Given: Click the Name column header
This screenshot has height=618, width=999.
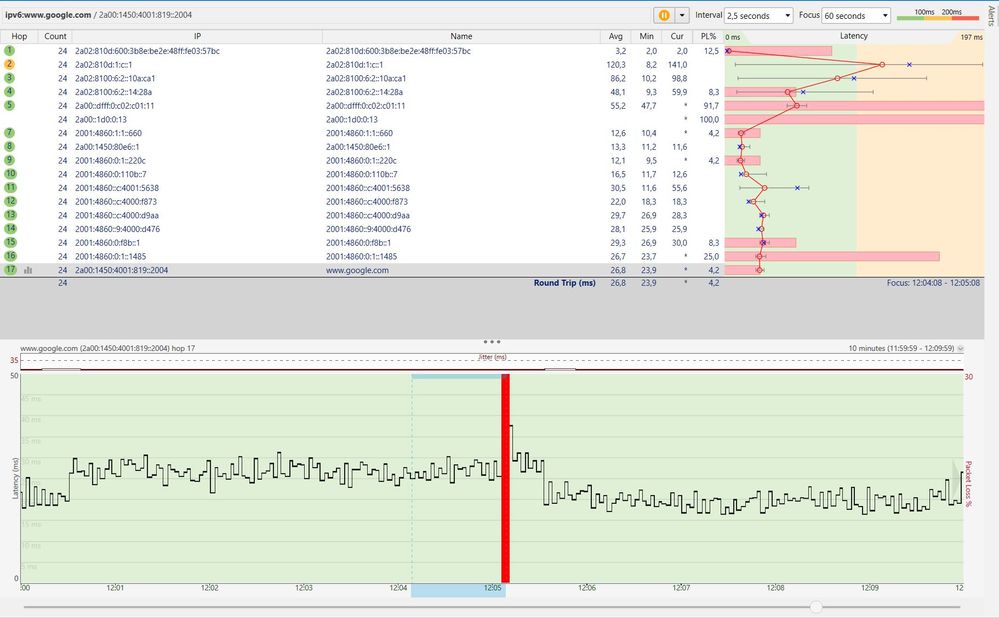Looking at the screenshot, I should point(461,36).
